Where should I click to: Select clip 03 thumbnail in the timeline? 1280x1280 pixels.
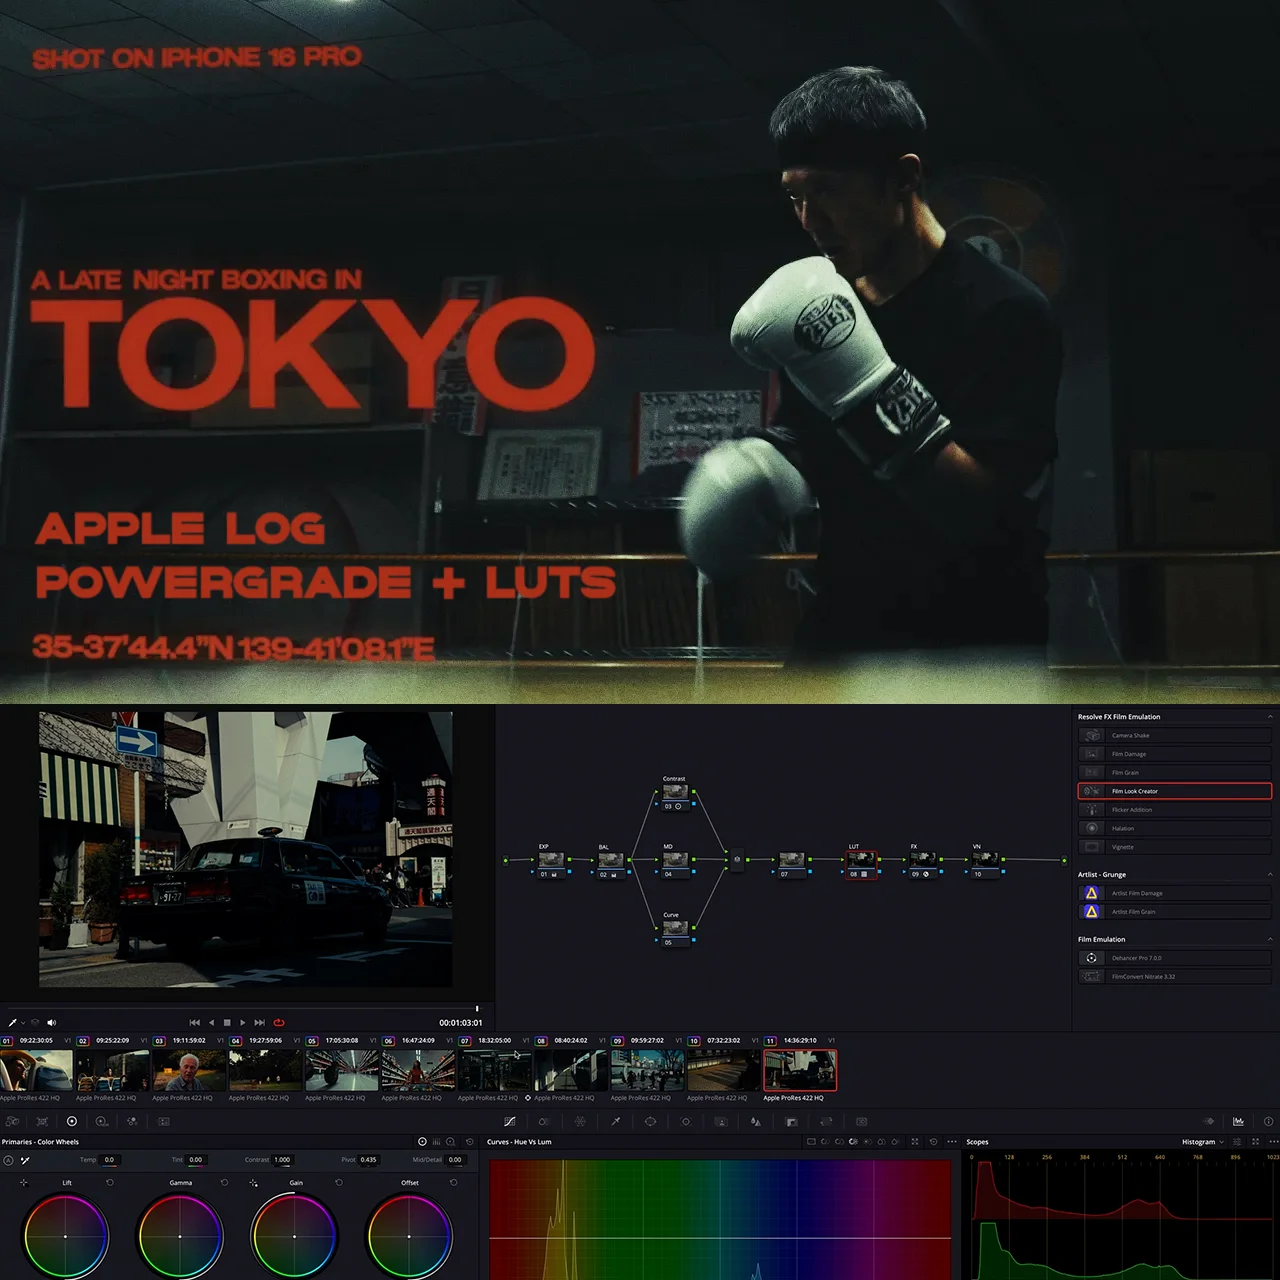[189, 1070]
